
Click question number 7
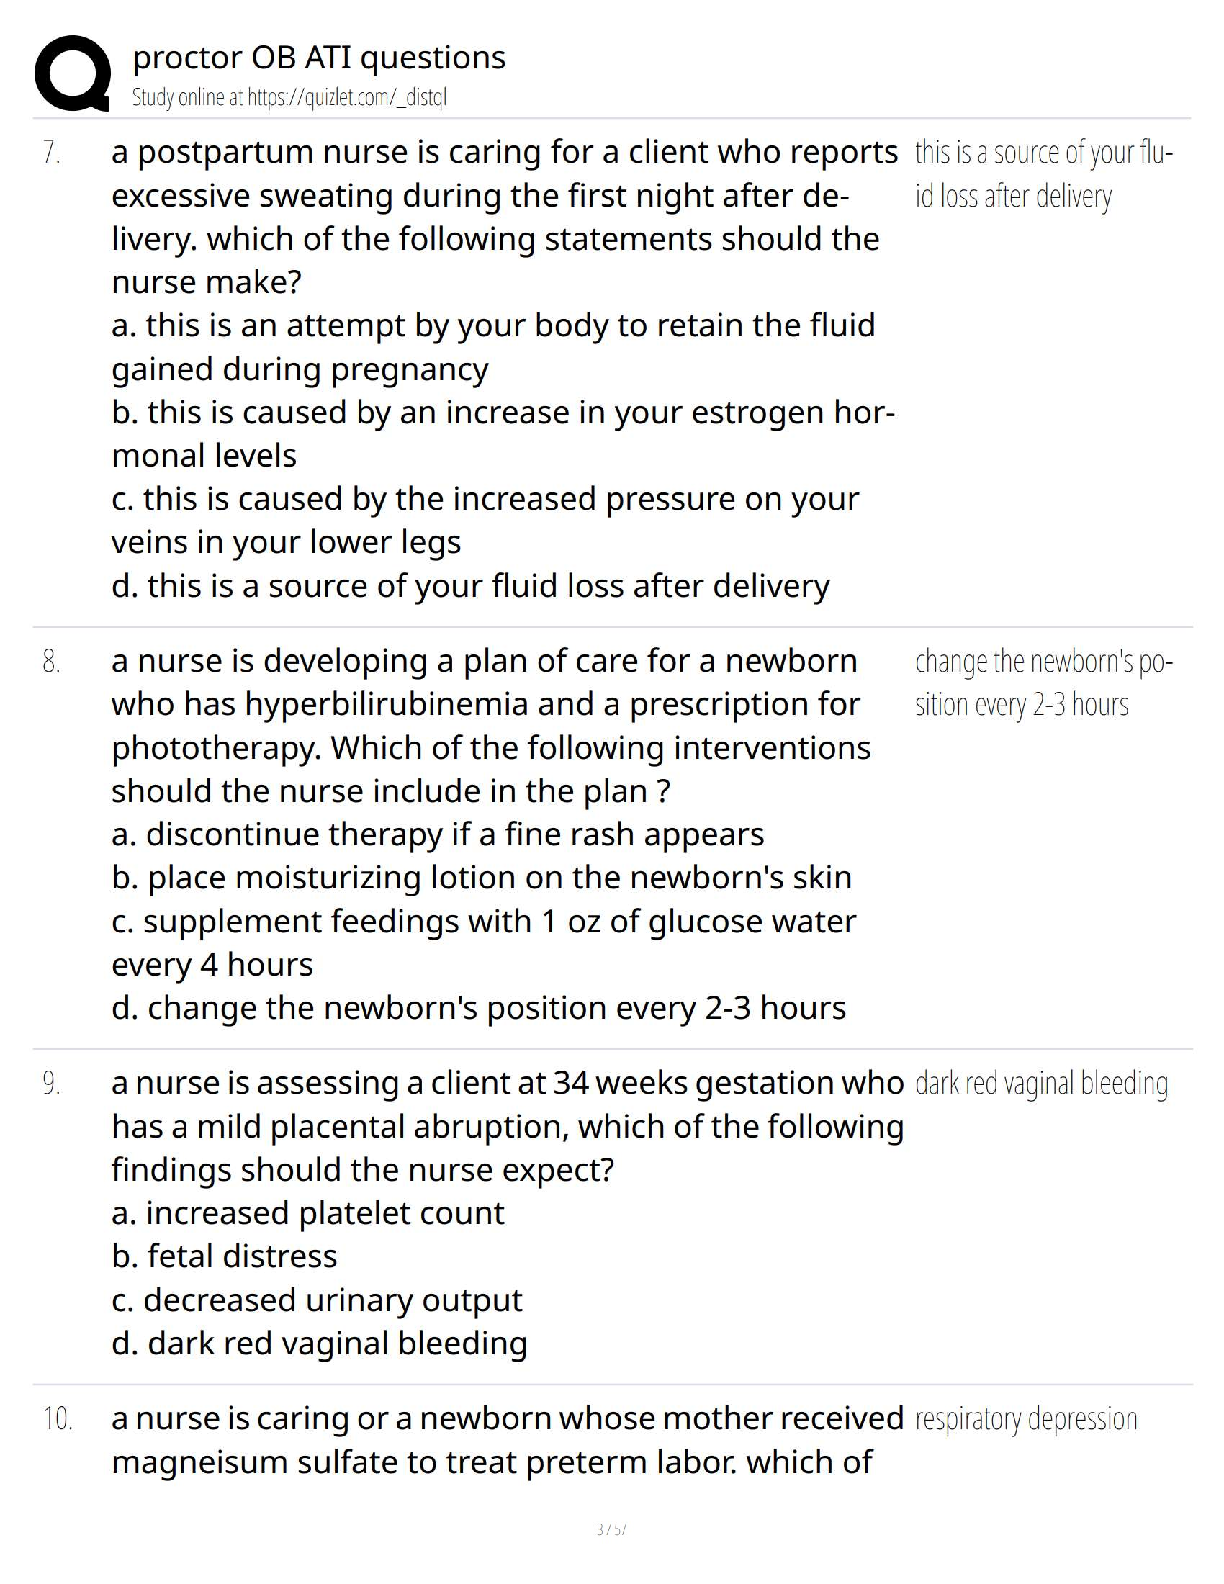pos(52,153)
